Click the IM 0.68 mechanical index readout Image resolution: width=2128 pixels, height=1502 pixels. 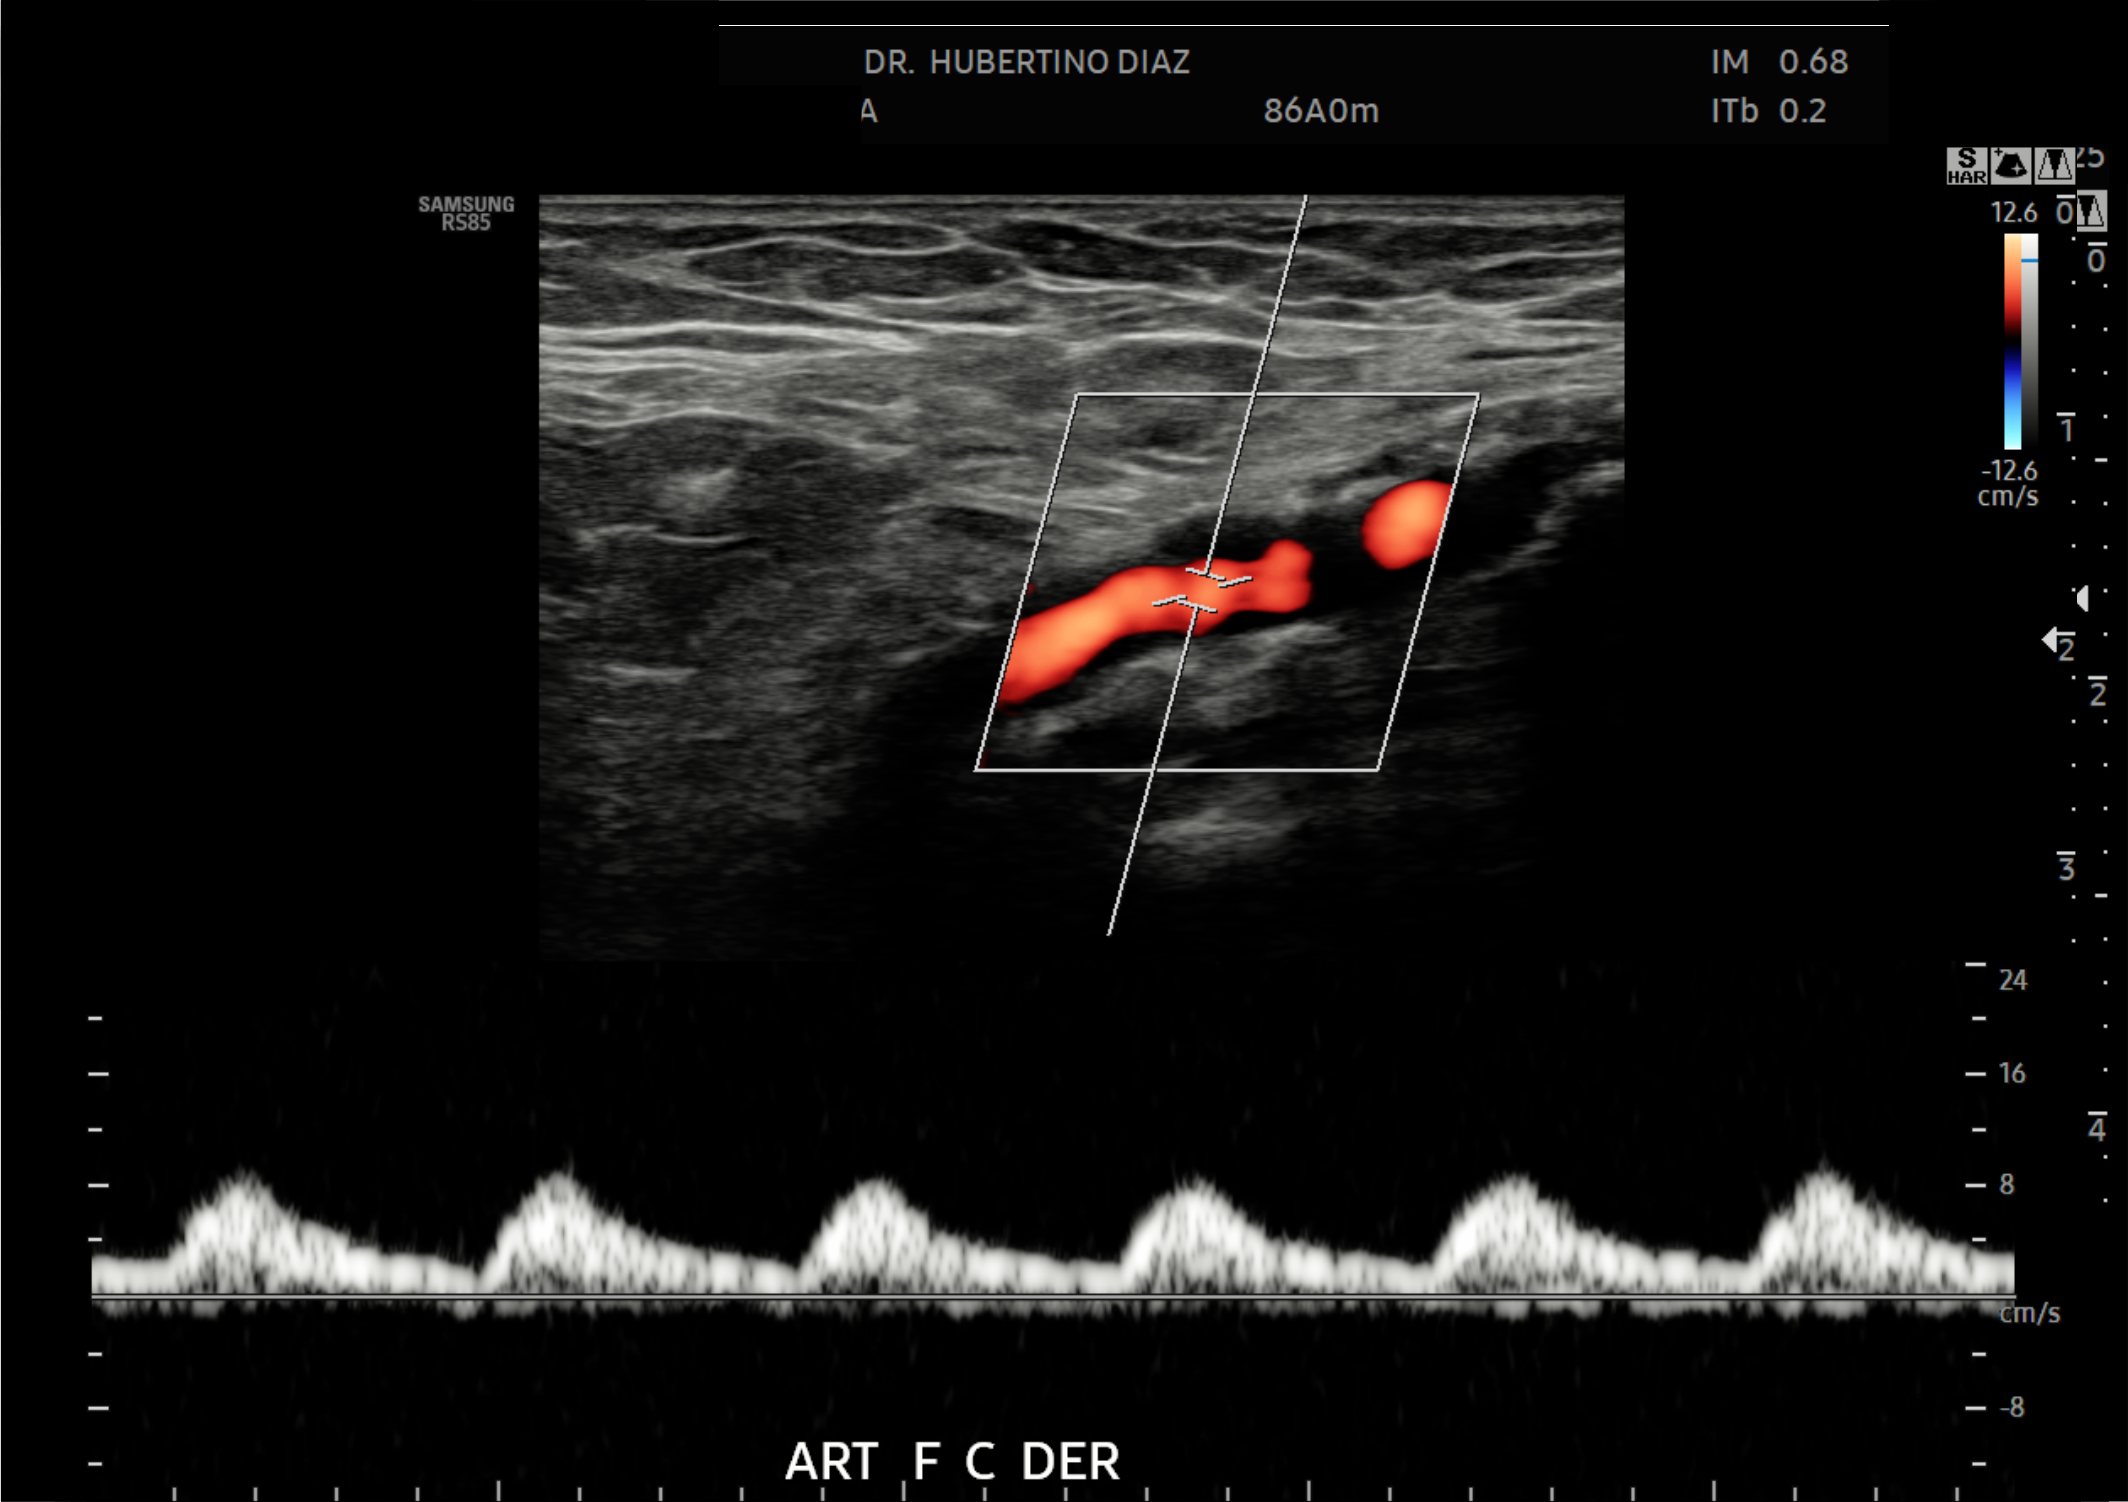tap(1779, 62)
